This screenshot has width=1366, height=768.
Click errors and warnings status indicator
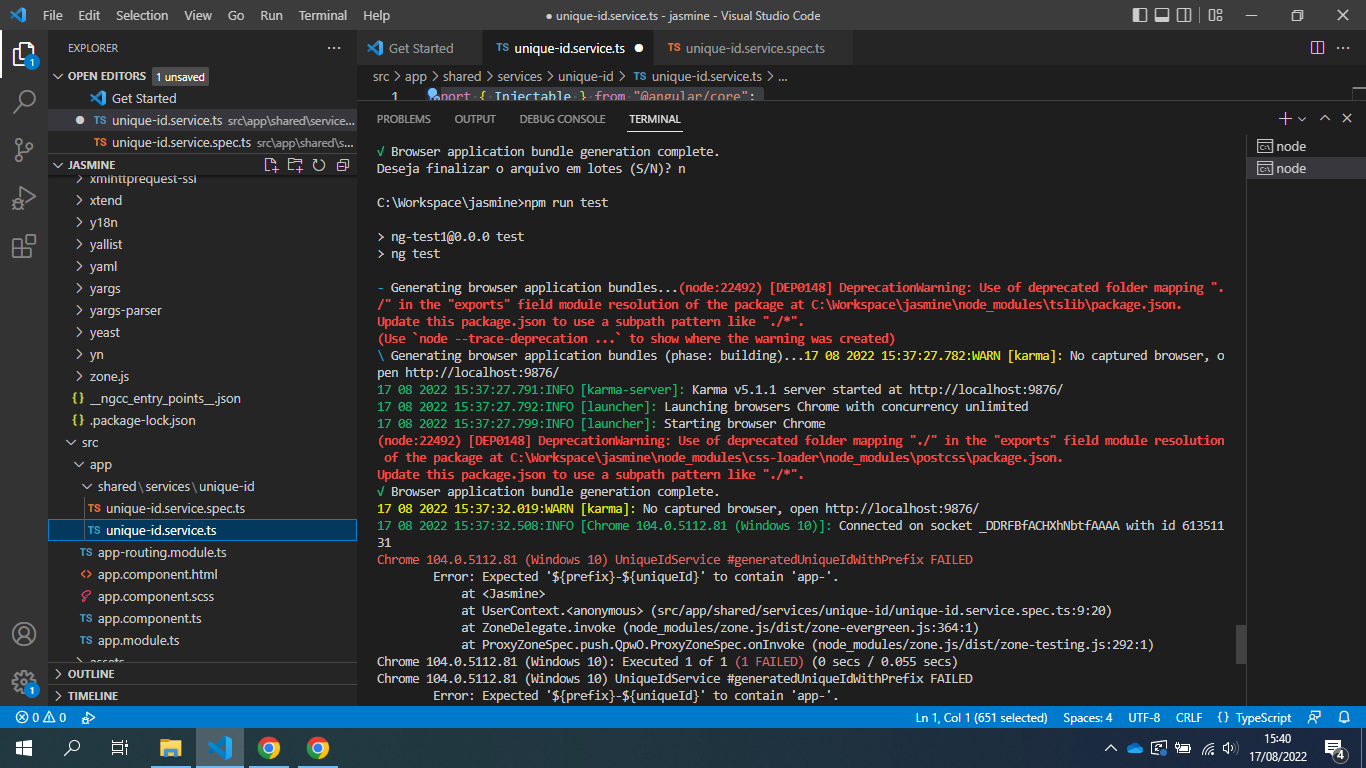41,717
